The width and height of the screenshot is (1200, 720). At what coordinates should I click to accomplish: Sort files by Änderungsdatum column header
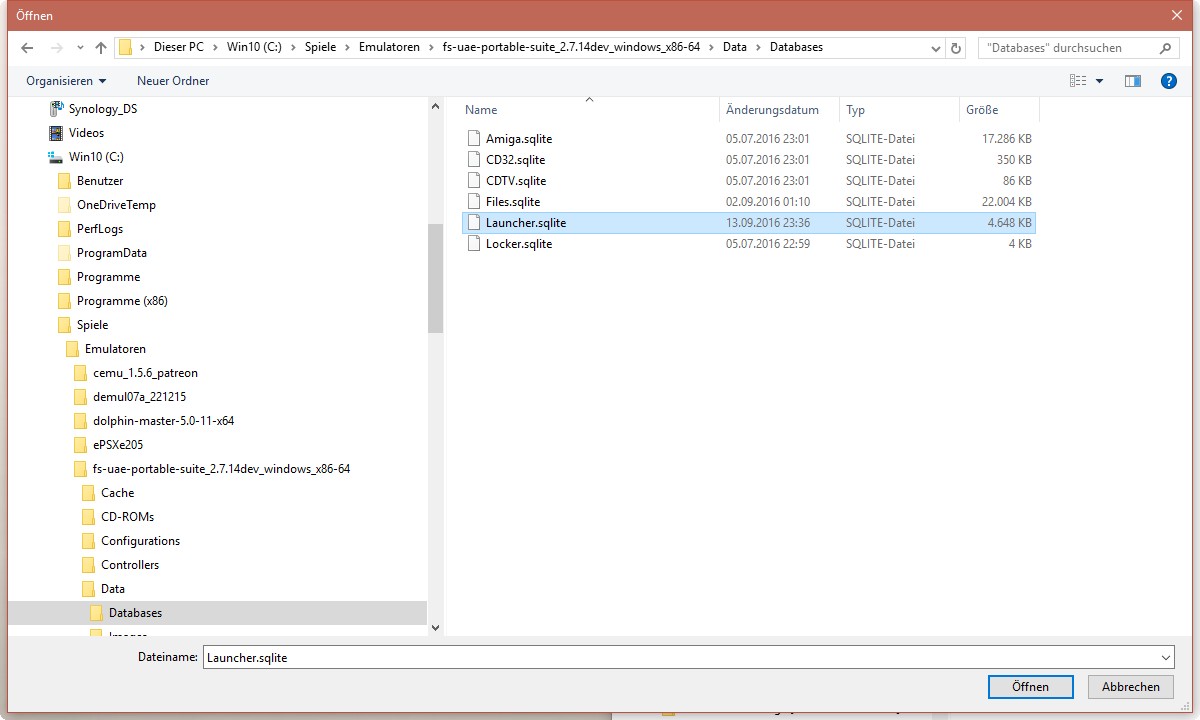pyautogui.click(x=772, y=110)
